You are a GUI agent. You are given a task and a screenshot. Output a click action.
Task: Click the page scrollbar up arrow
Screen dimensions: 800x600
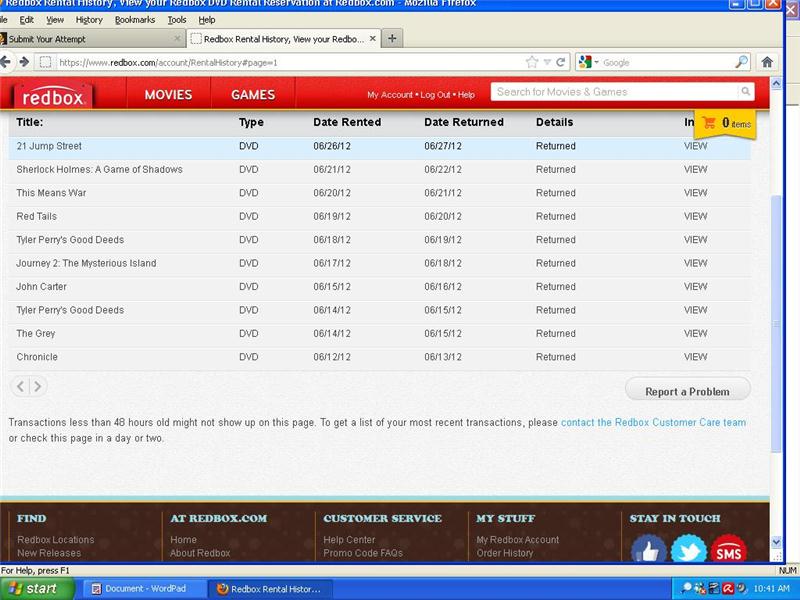point(776,83)
